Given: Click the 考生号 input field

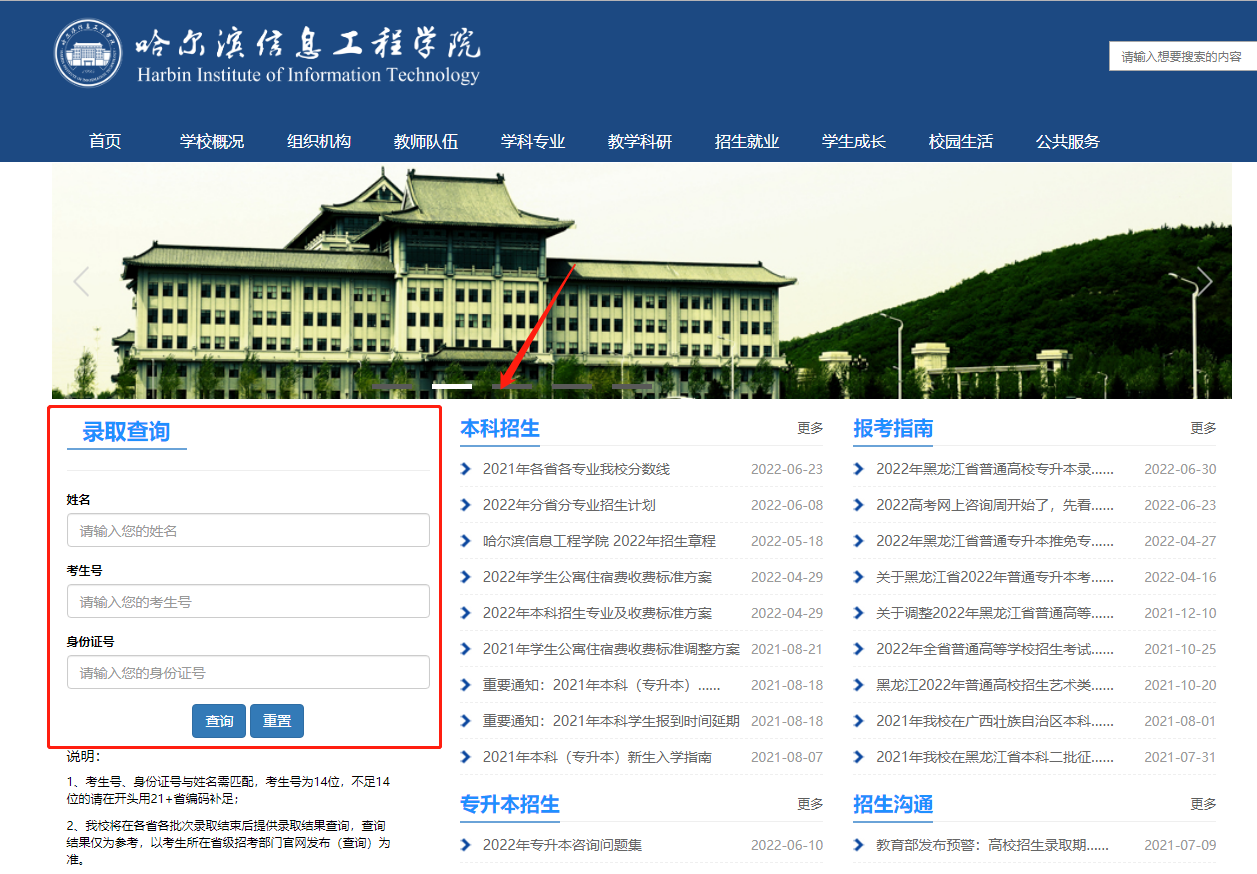Looking at the screenshot, I should pyautogui.click(x=248, y=601).
